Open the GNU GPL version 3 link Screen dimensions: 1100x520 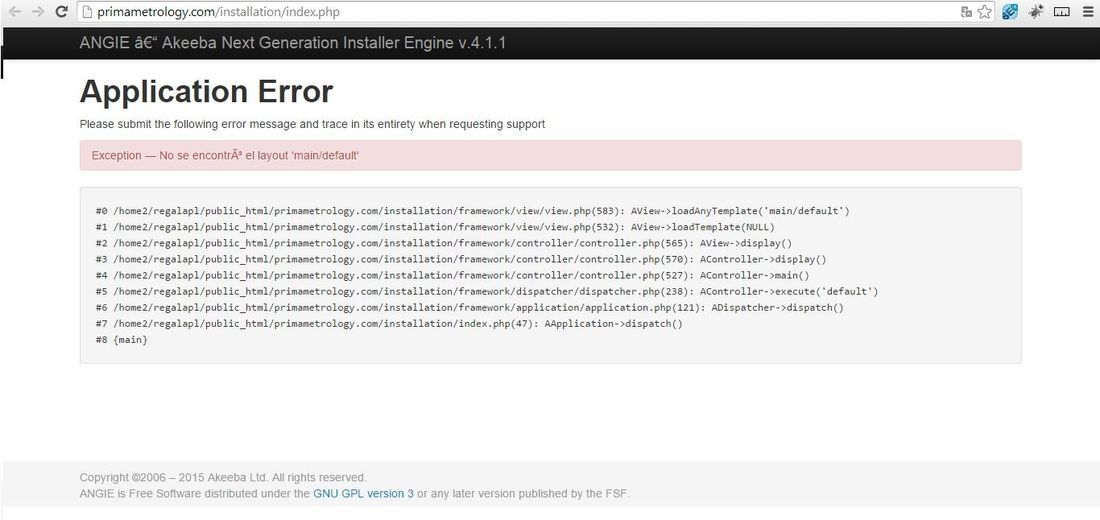pyautogui.click(x=363, y=493)
